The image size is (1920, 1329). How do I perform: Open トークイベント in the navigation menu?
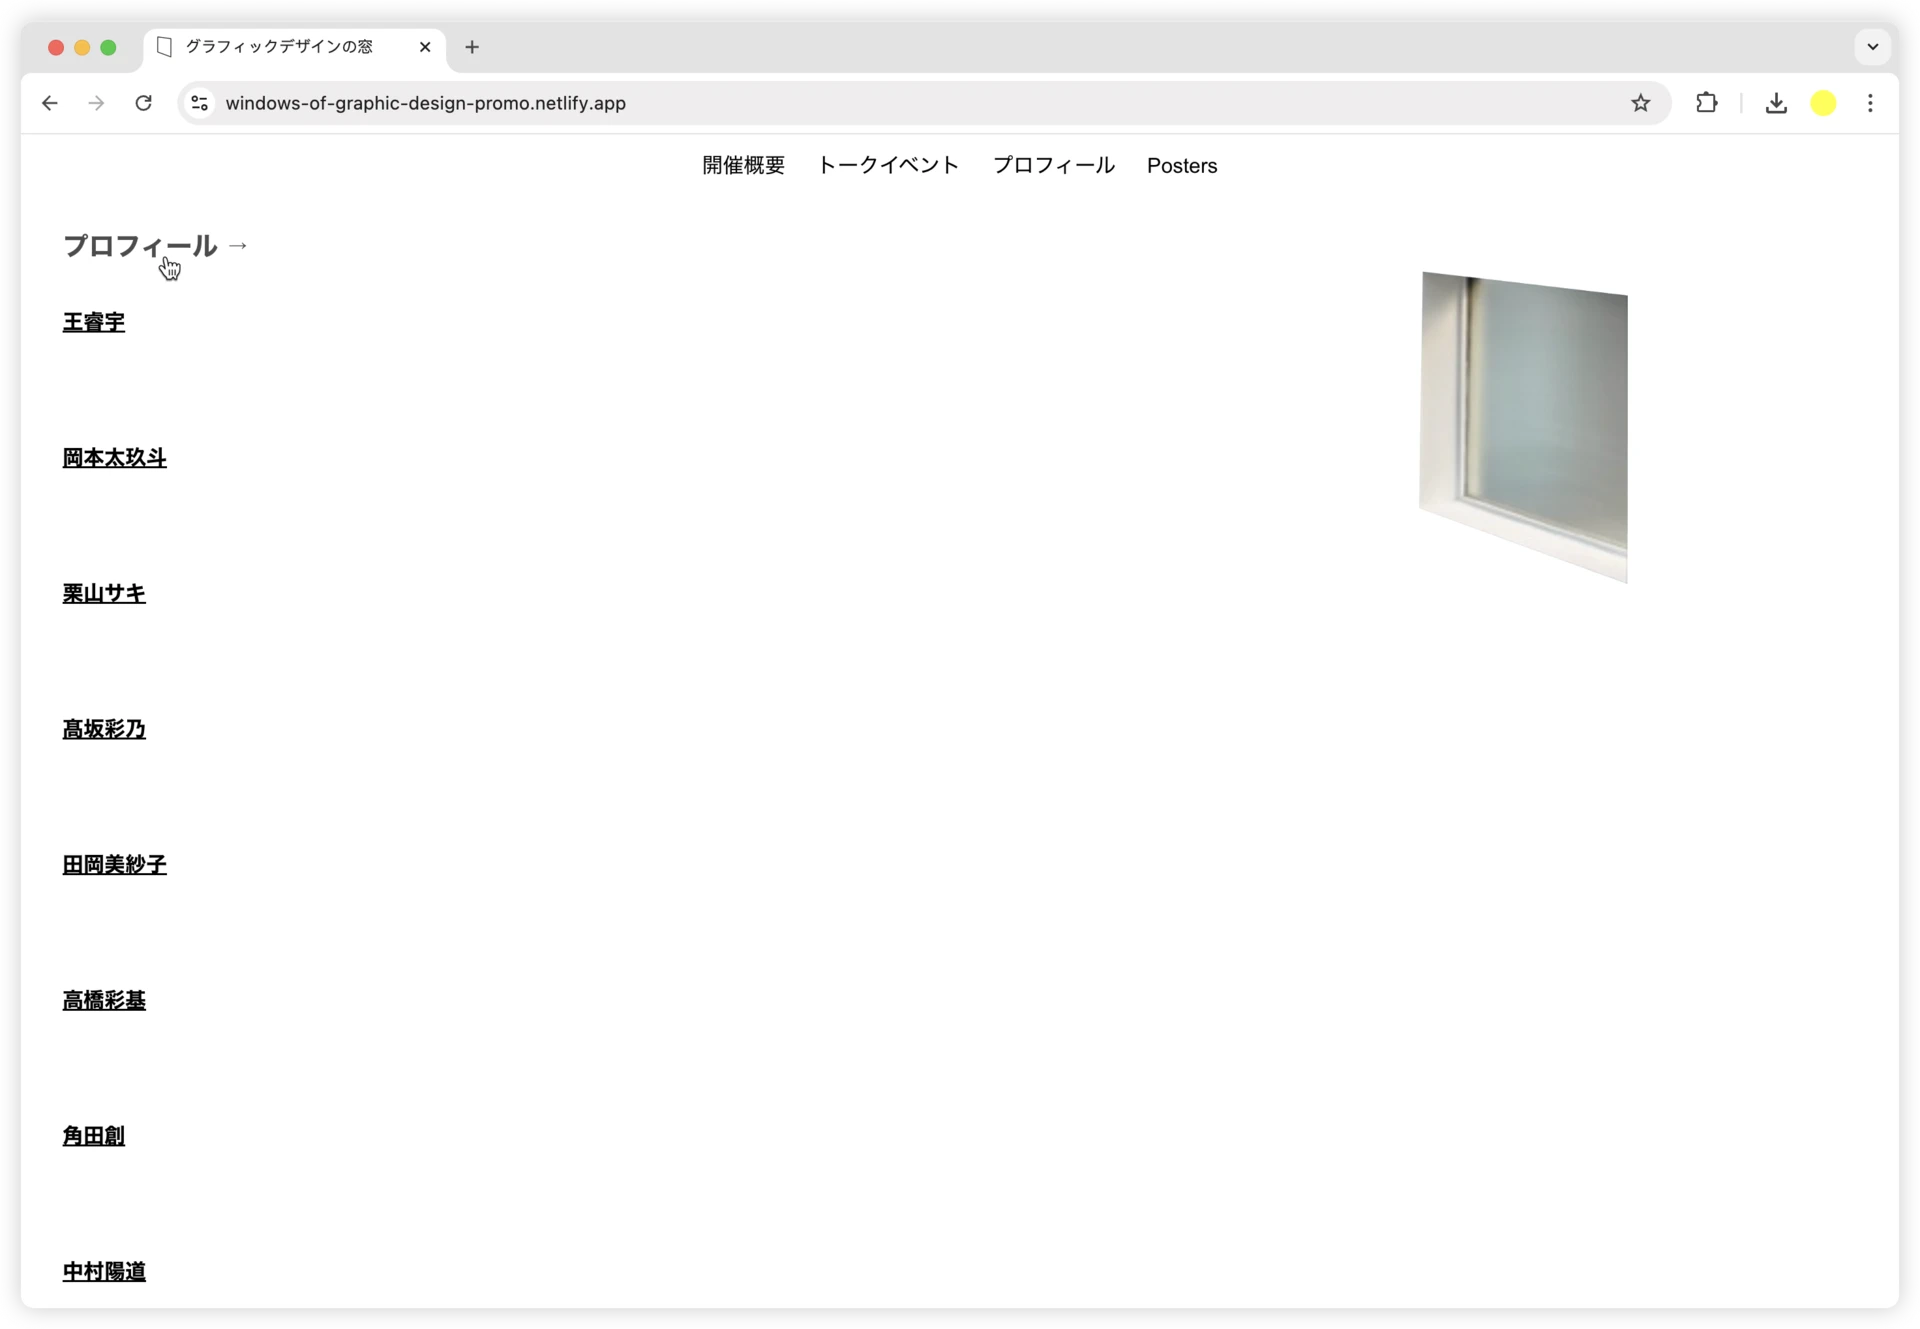point(888,165)
